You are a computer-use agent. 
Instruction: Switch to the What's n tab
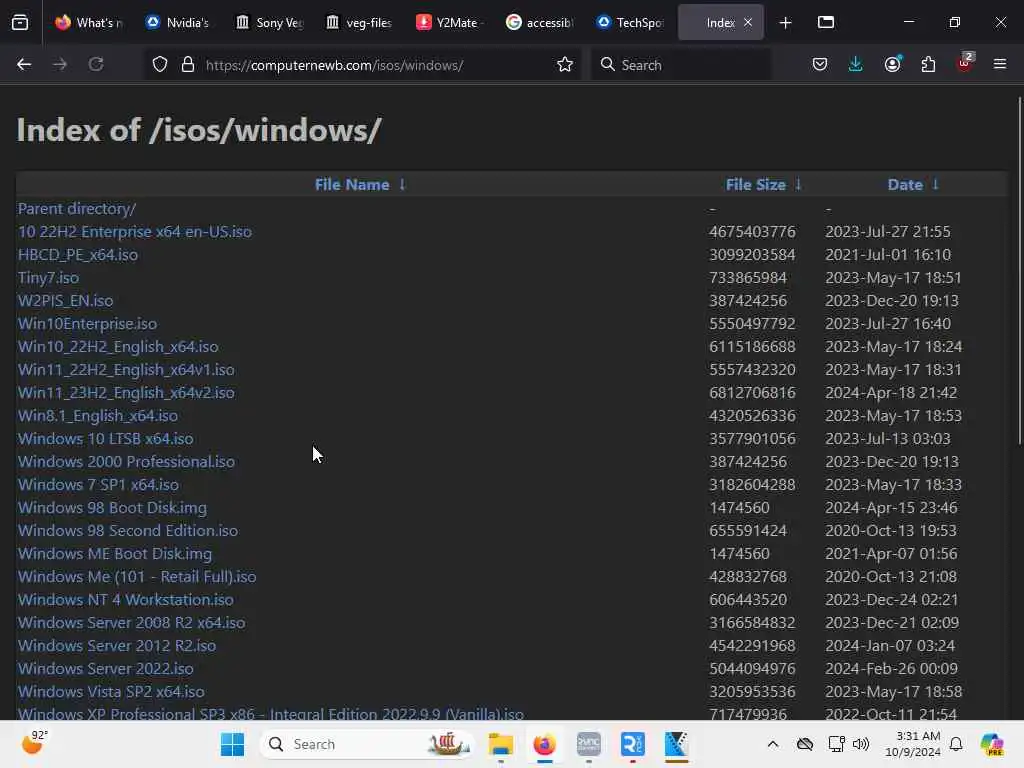(x=89, y=23)
